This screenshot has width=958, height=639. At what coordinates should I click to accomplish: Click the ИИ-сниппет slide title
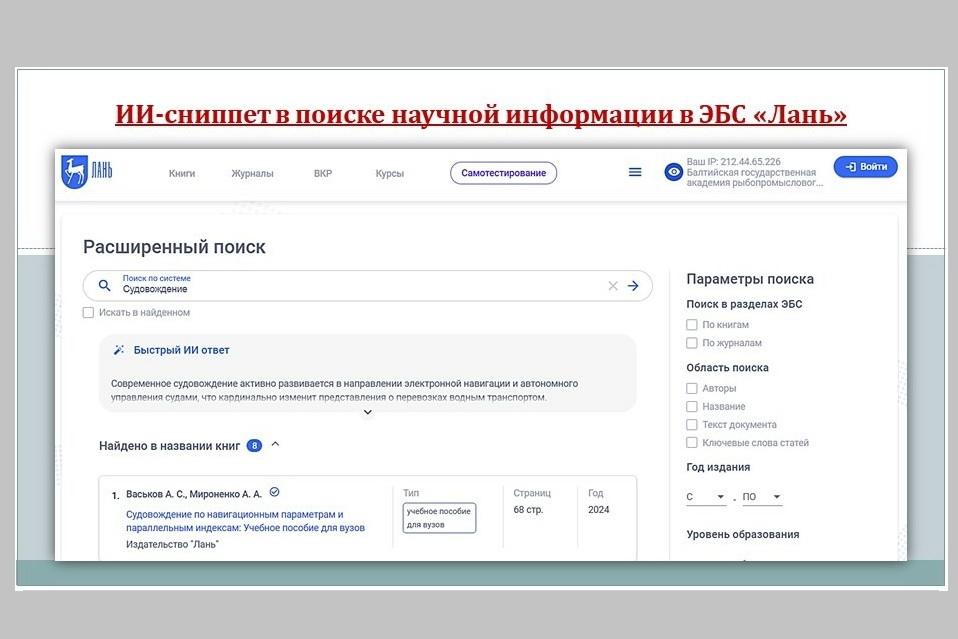481,114
